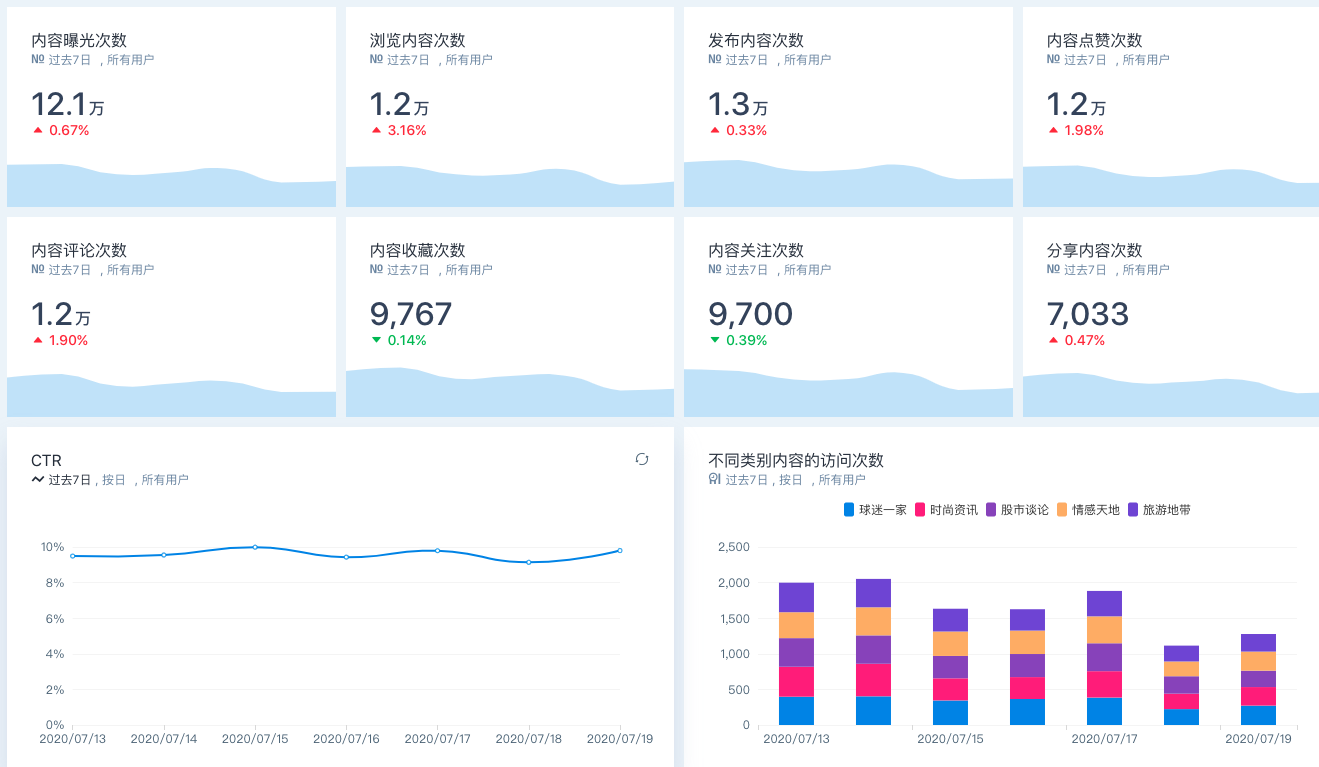Open the 内容收藏次数 card title
This screenshot has width=1319, height=767.
[418, 251]
